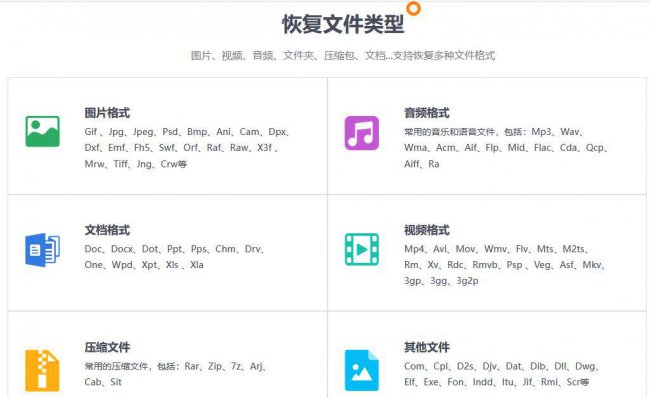
Task: Click the audio line containing Mp3、Wav
Action: tap(494, 132)
